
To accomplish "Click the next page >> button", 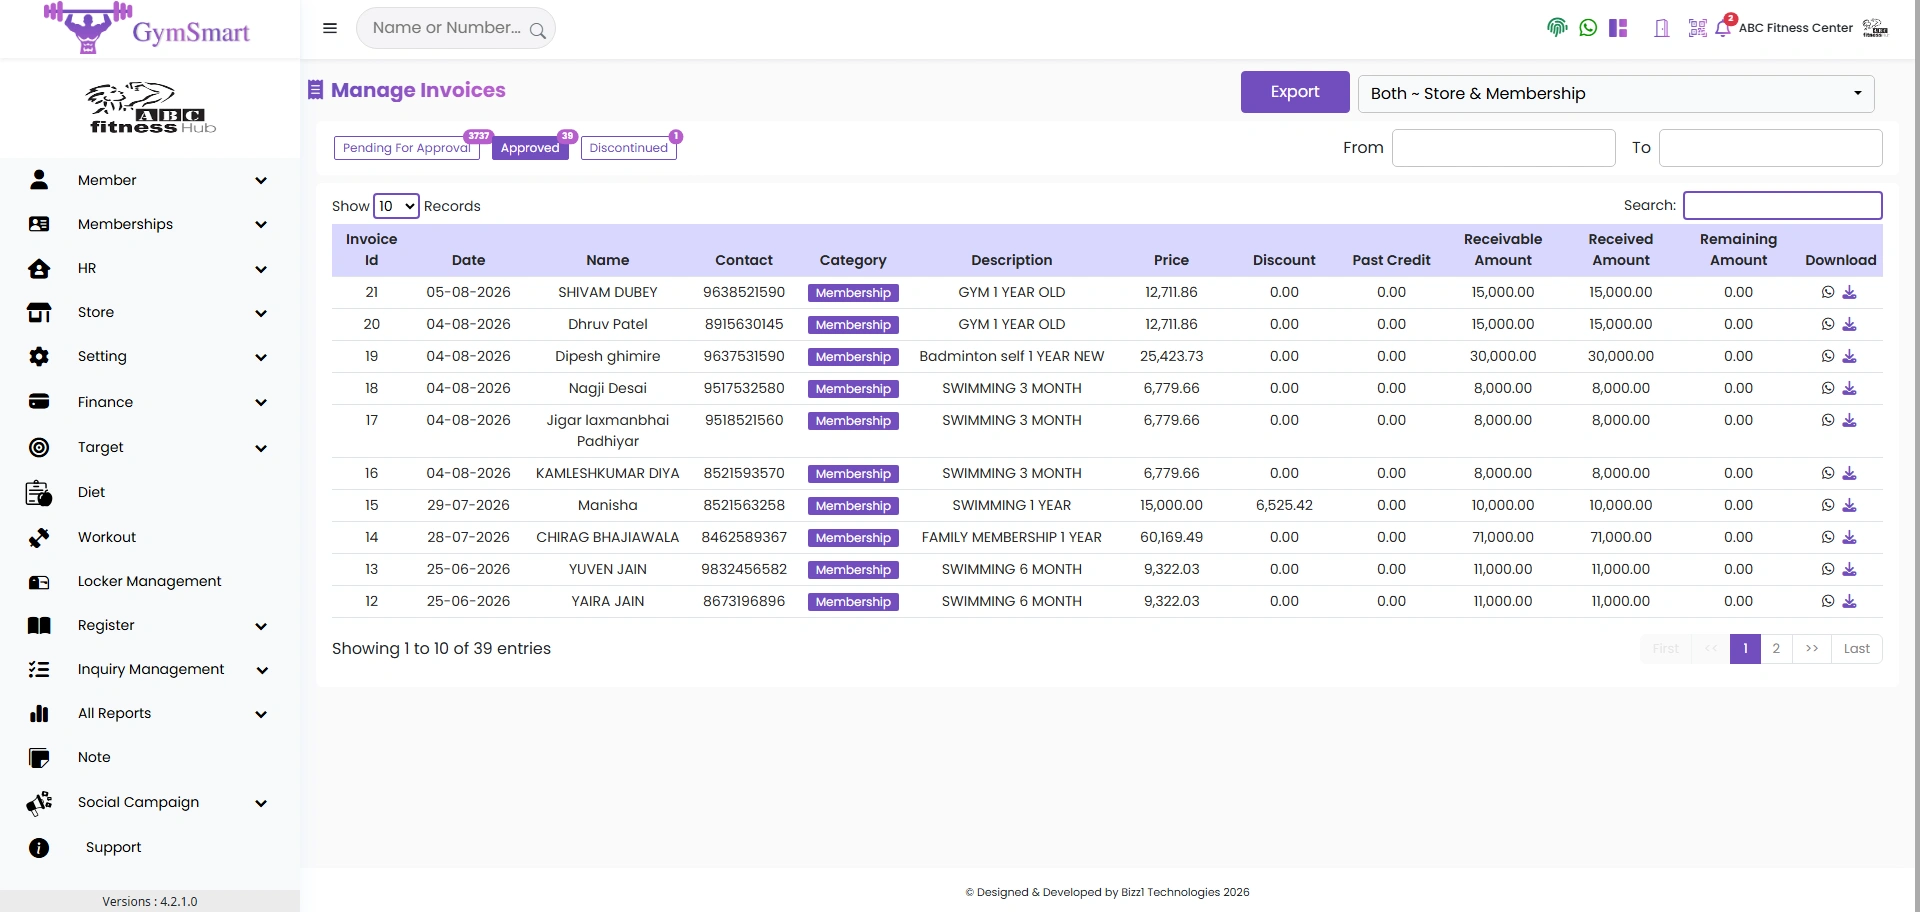I will coord(1812,649).
